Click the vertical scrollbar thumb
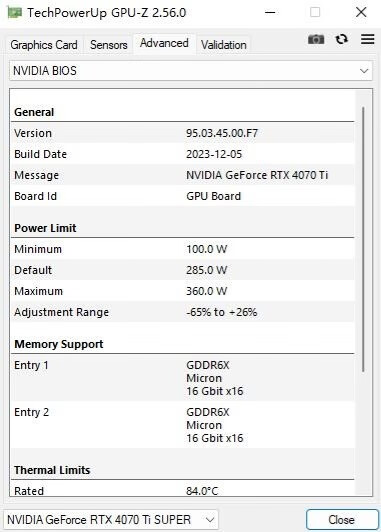The image size is (381, 532). pyautogui.click(x=363, y=239)
